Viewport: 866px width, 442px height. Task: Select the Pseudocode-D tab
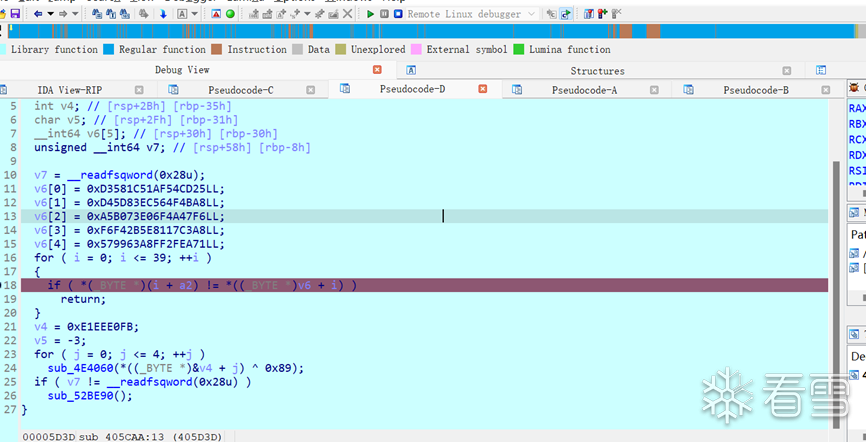tap(413, 88)
